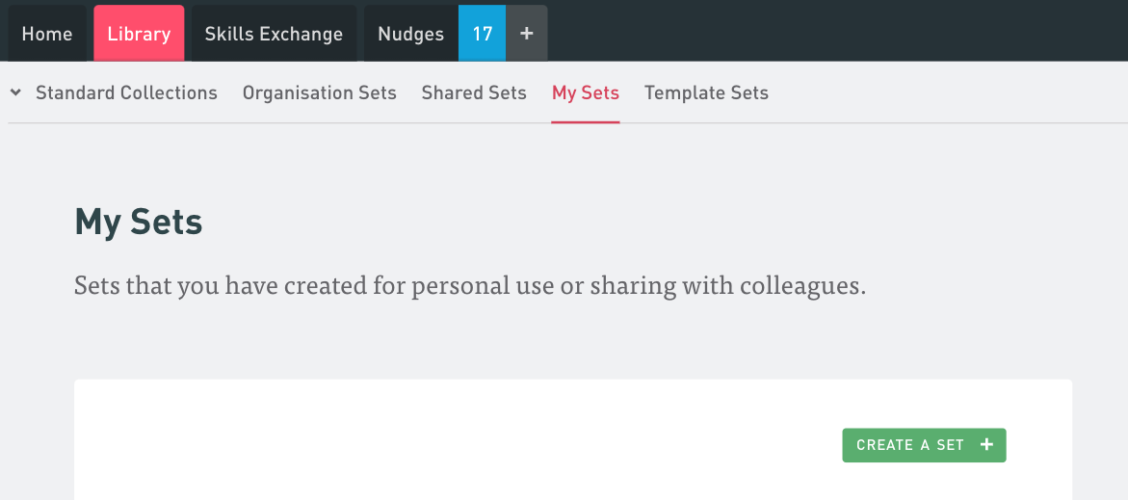Click the plus icon beside the 17 badge

[x=527, y=34]
